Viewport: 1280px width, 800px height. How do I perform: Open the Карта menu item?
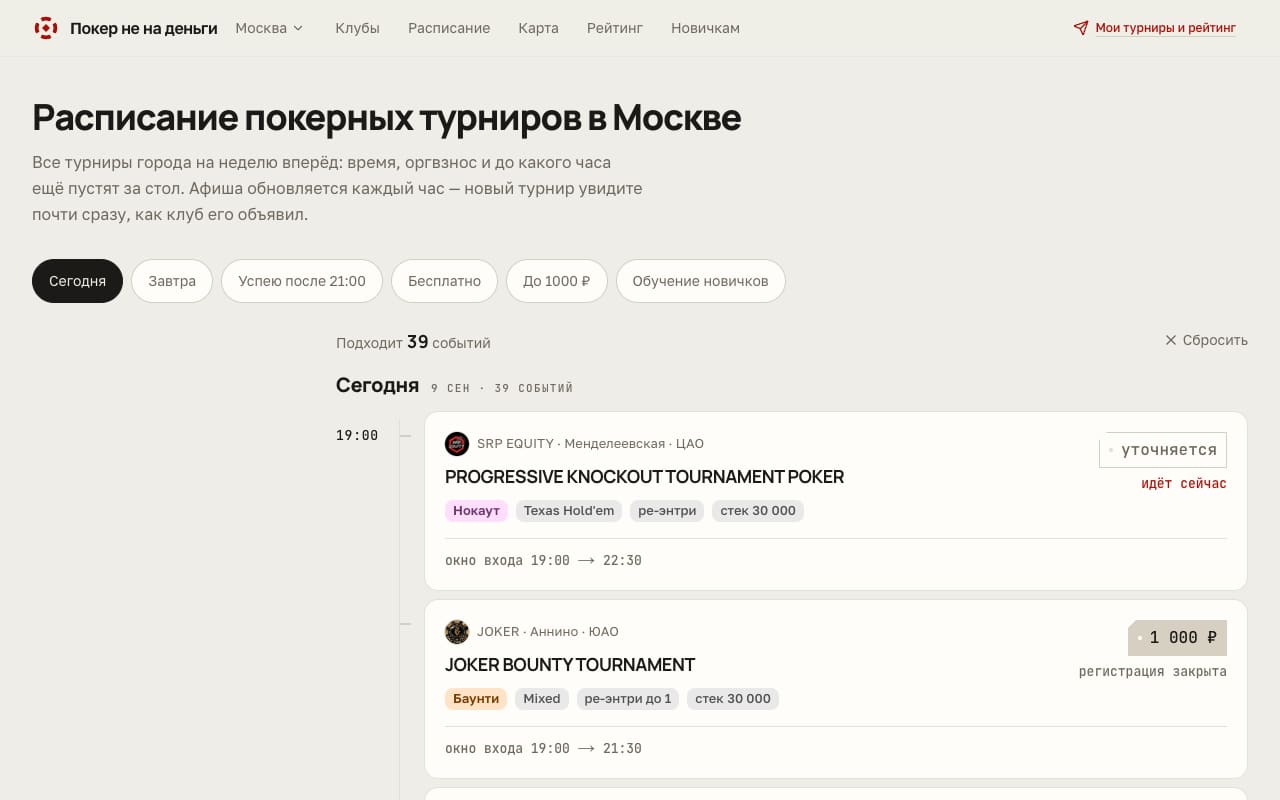point(538,28)
